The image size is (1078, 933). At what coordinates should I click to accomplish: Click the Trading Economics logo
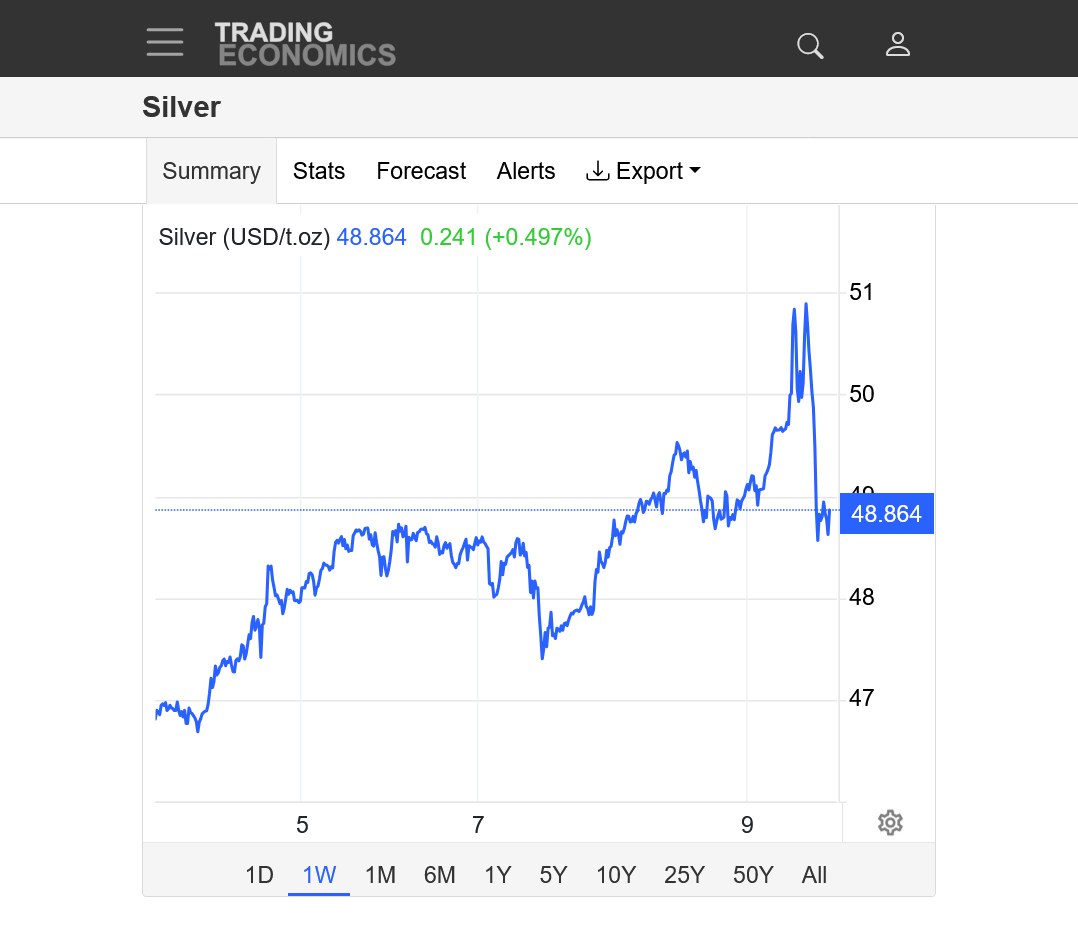pyautogui.click(x=305, y=45)
